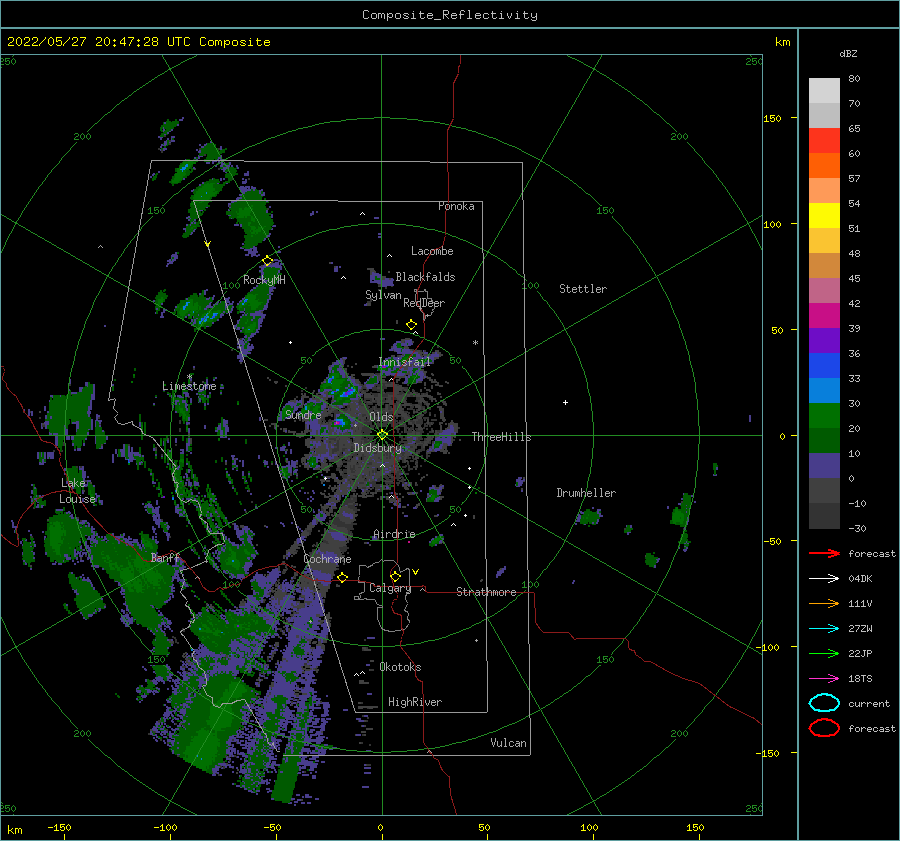Image resolution: width=900 pixels, height=841 pixels.
Task: Click the yellow diamond marker near RedDeer
Action: pyautogui.click(x=412, y=325)
